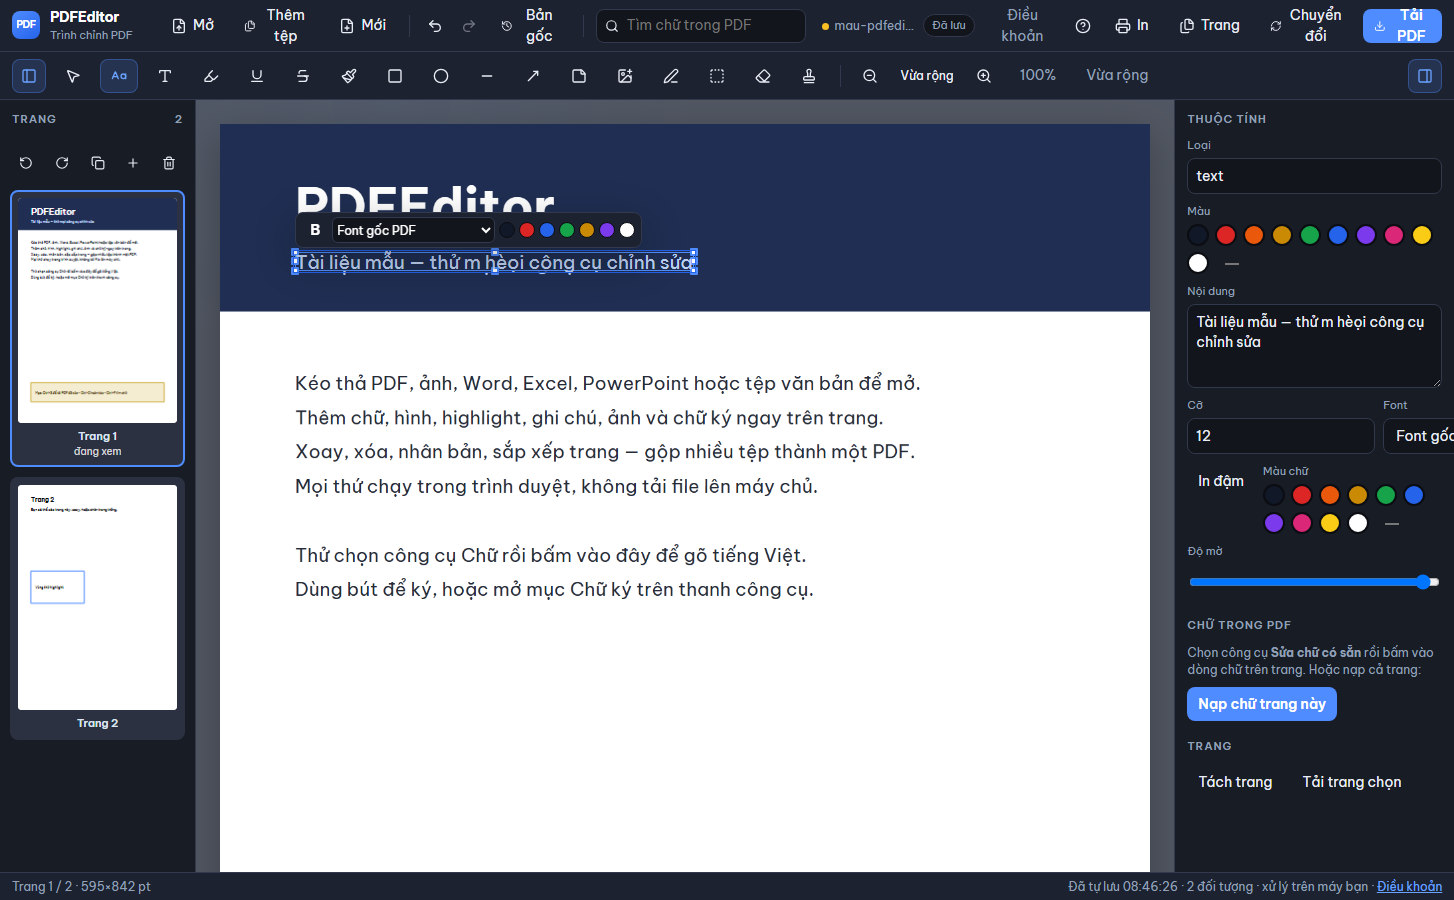Rotate page counterclockwise in Trang panel
The height and width of the screenshot is (900, 1454).
[x=26, y=163]
